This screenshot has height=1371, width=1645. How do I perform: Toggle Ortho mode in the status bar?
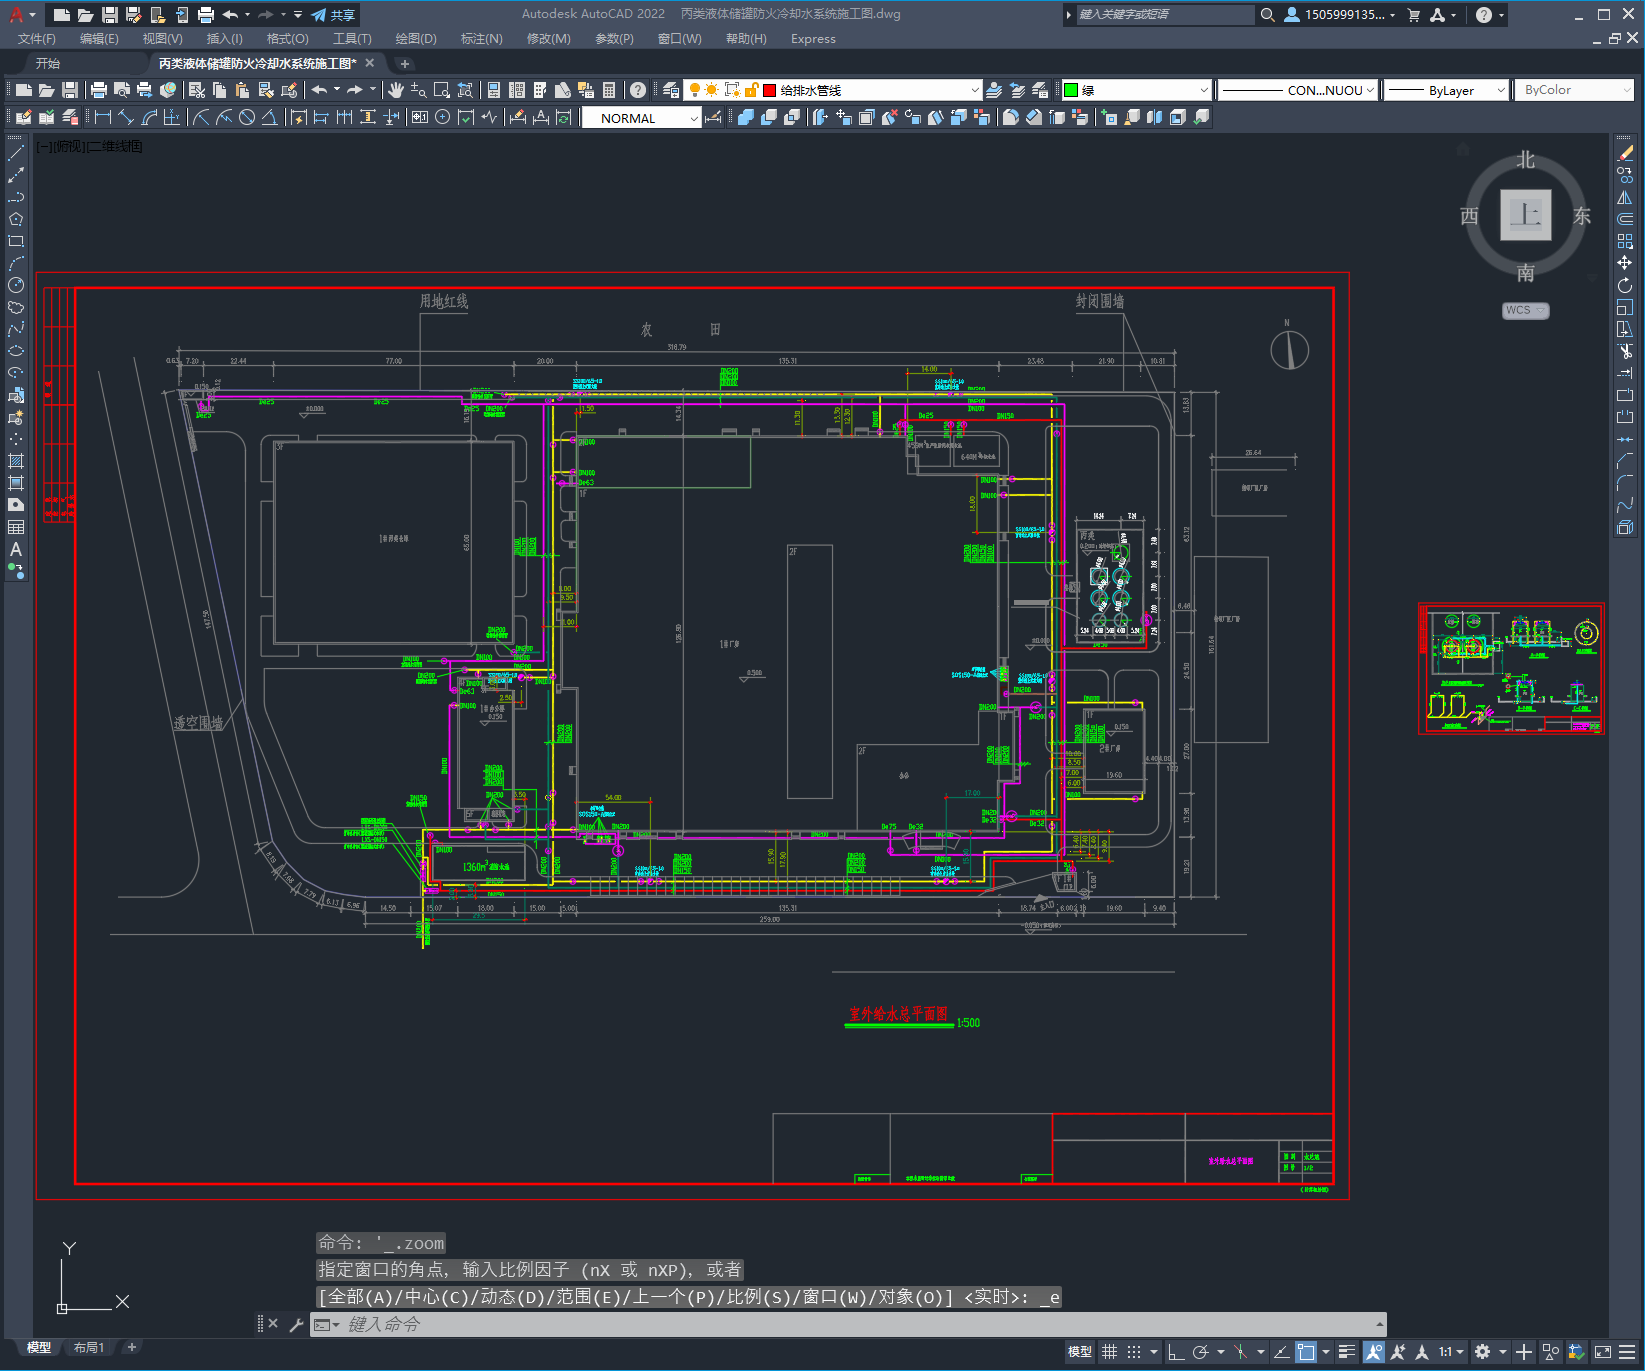coord(1176,1352)
